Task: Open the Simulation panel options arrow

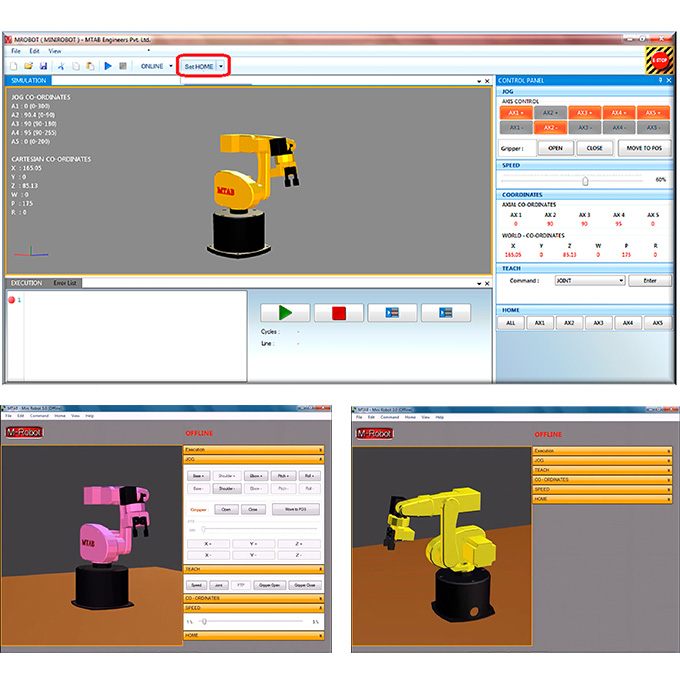Action: pos(479,81)
